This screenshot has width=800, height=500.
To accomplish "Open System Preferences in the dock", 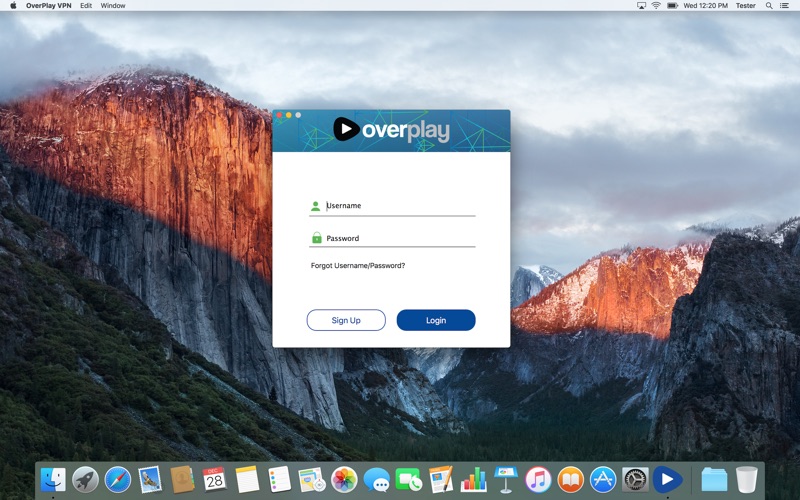I will pos(635,480).
